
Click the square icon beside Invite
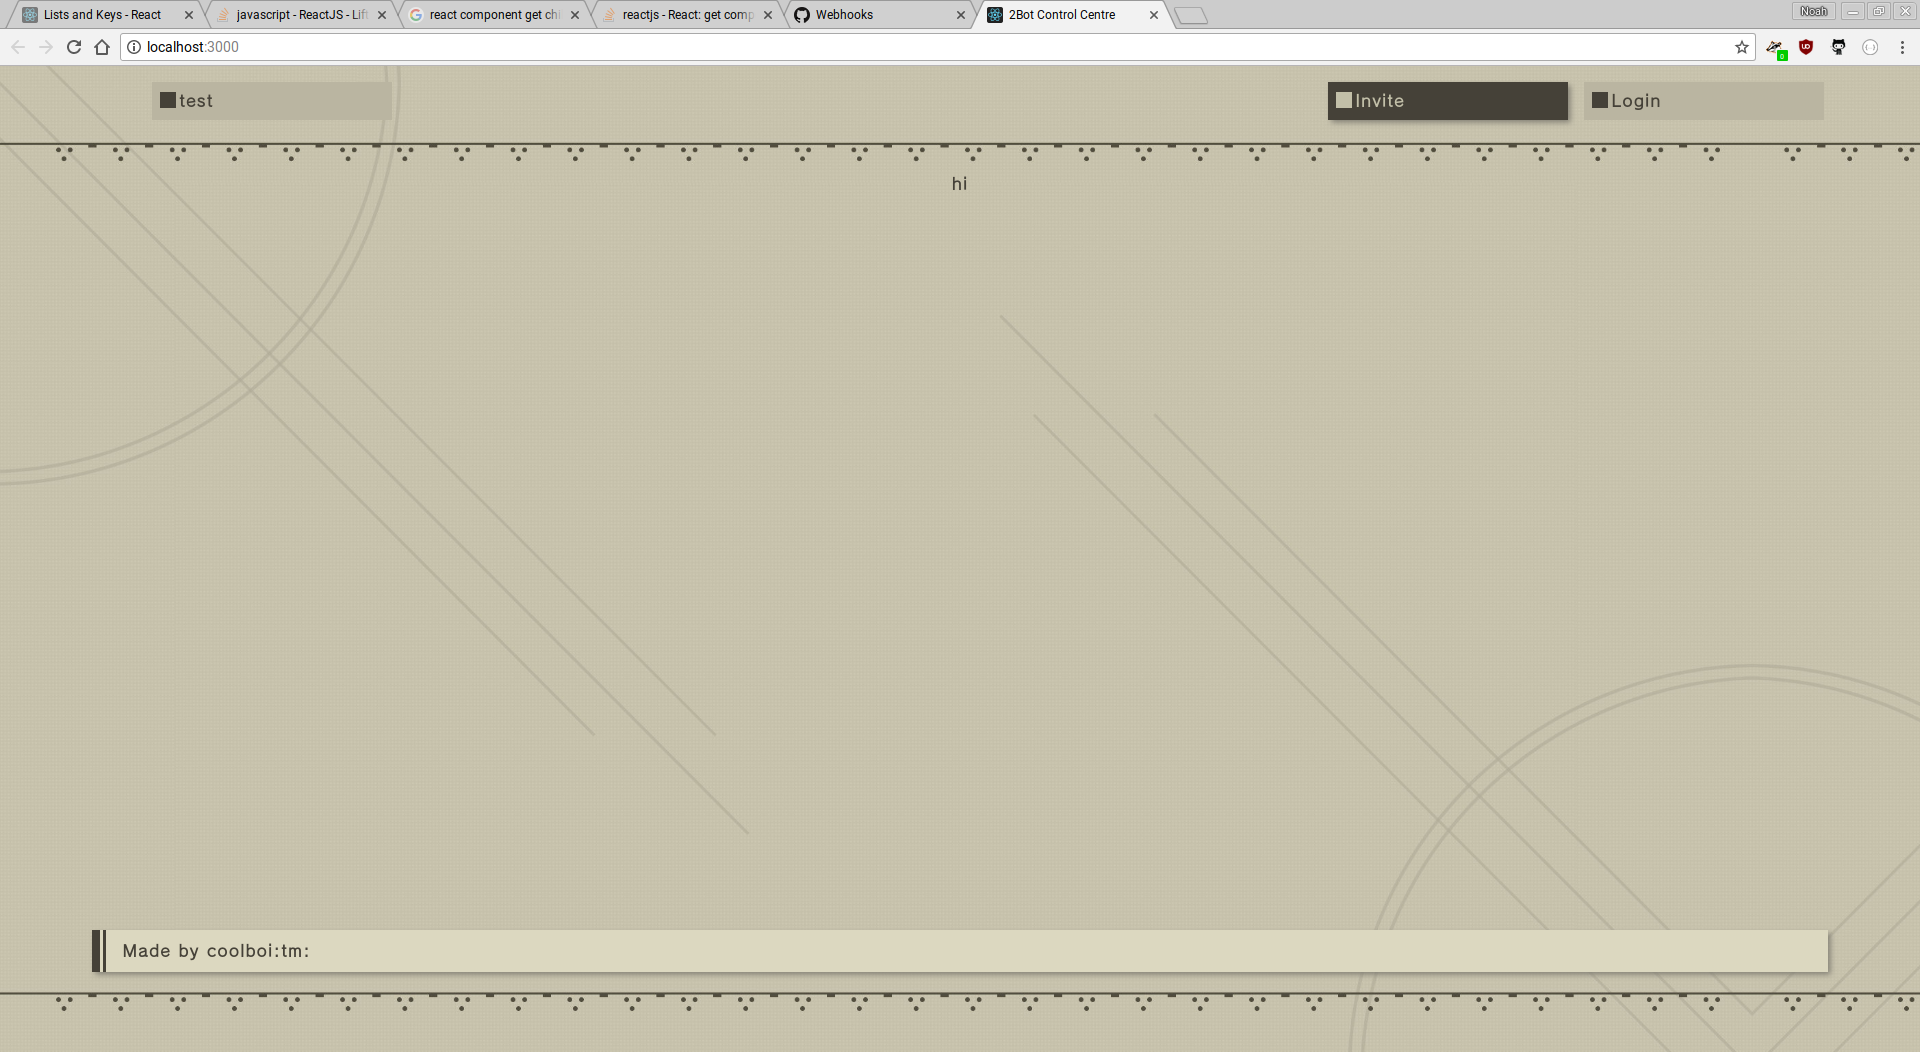pos(1344,100)
